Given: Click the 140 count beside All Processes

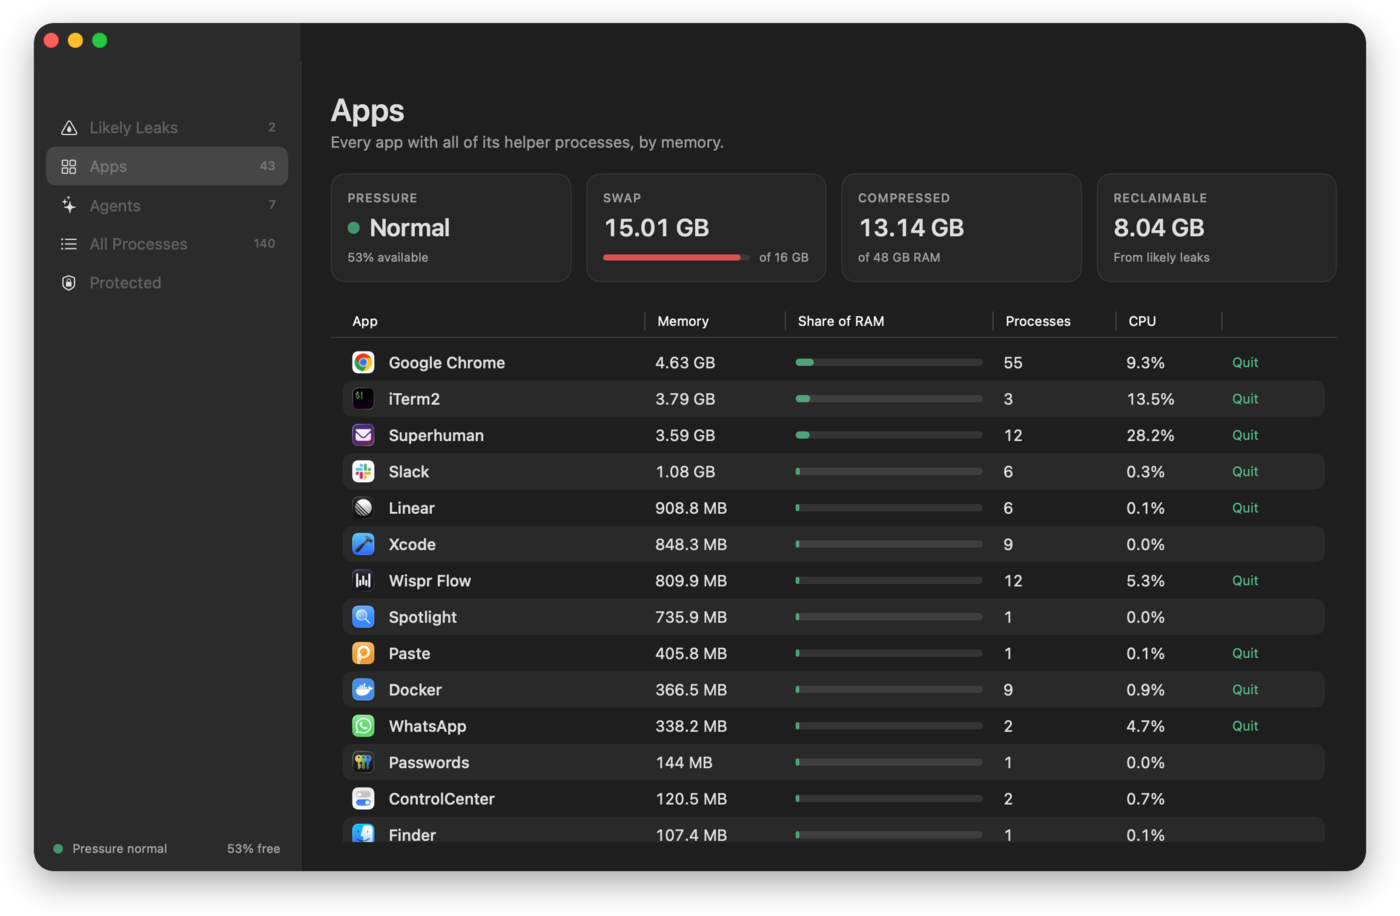Looking at the screenshot, I should click(x=264, y=243).
